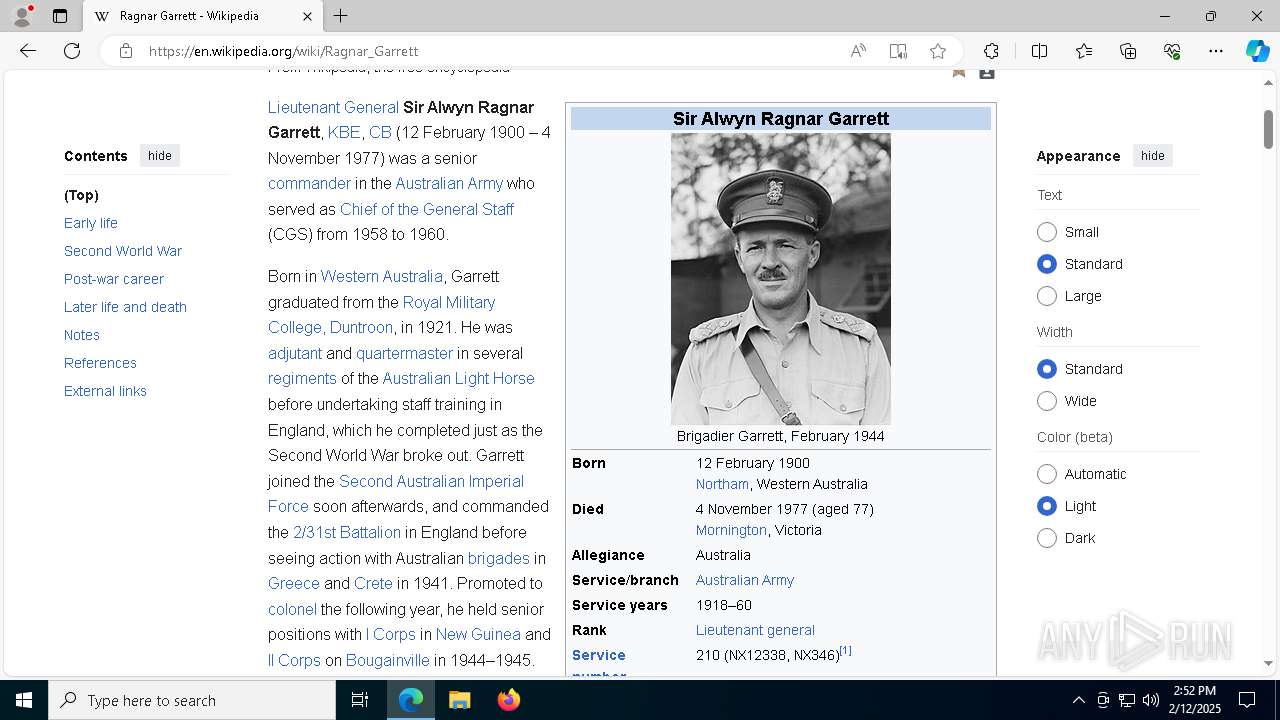Open footnote [1] beside service number

[x=846, y=651]
